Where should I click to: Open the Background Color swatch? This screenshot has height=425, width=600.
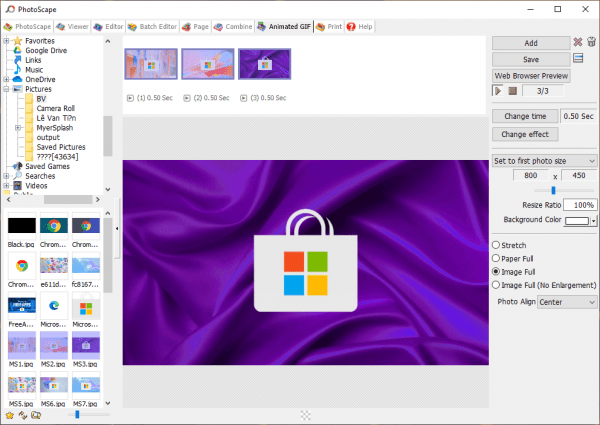[x=577, y=221]
